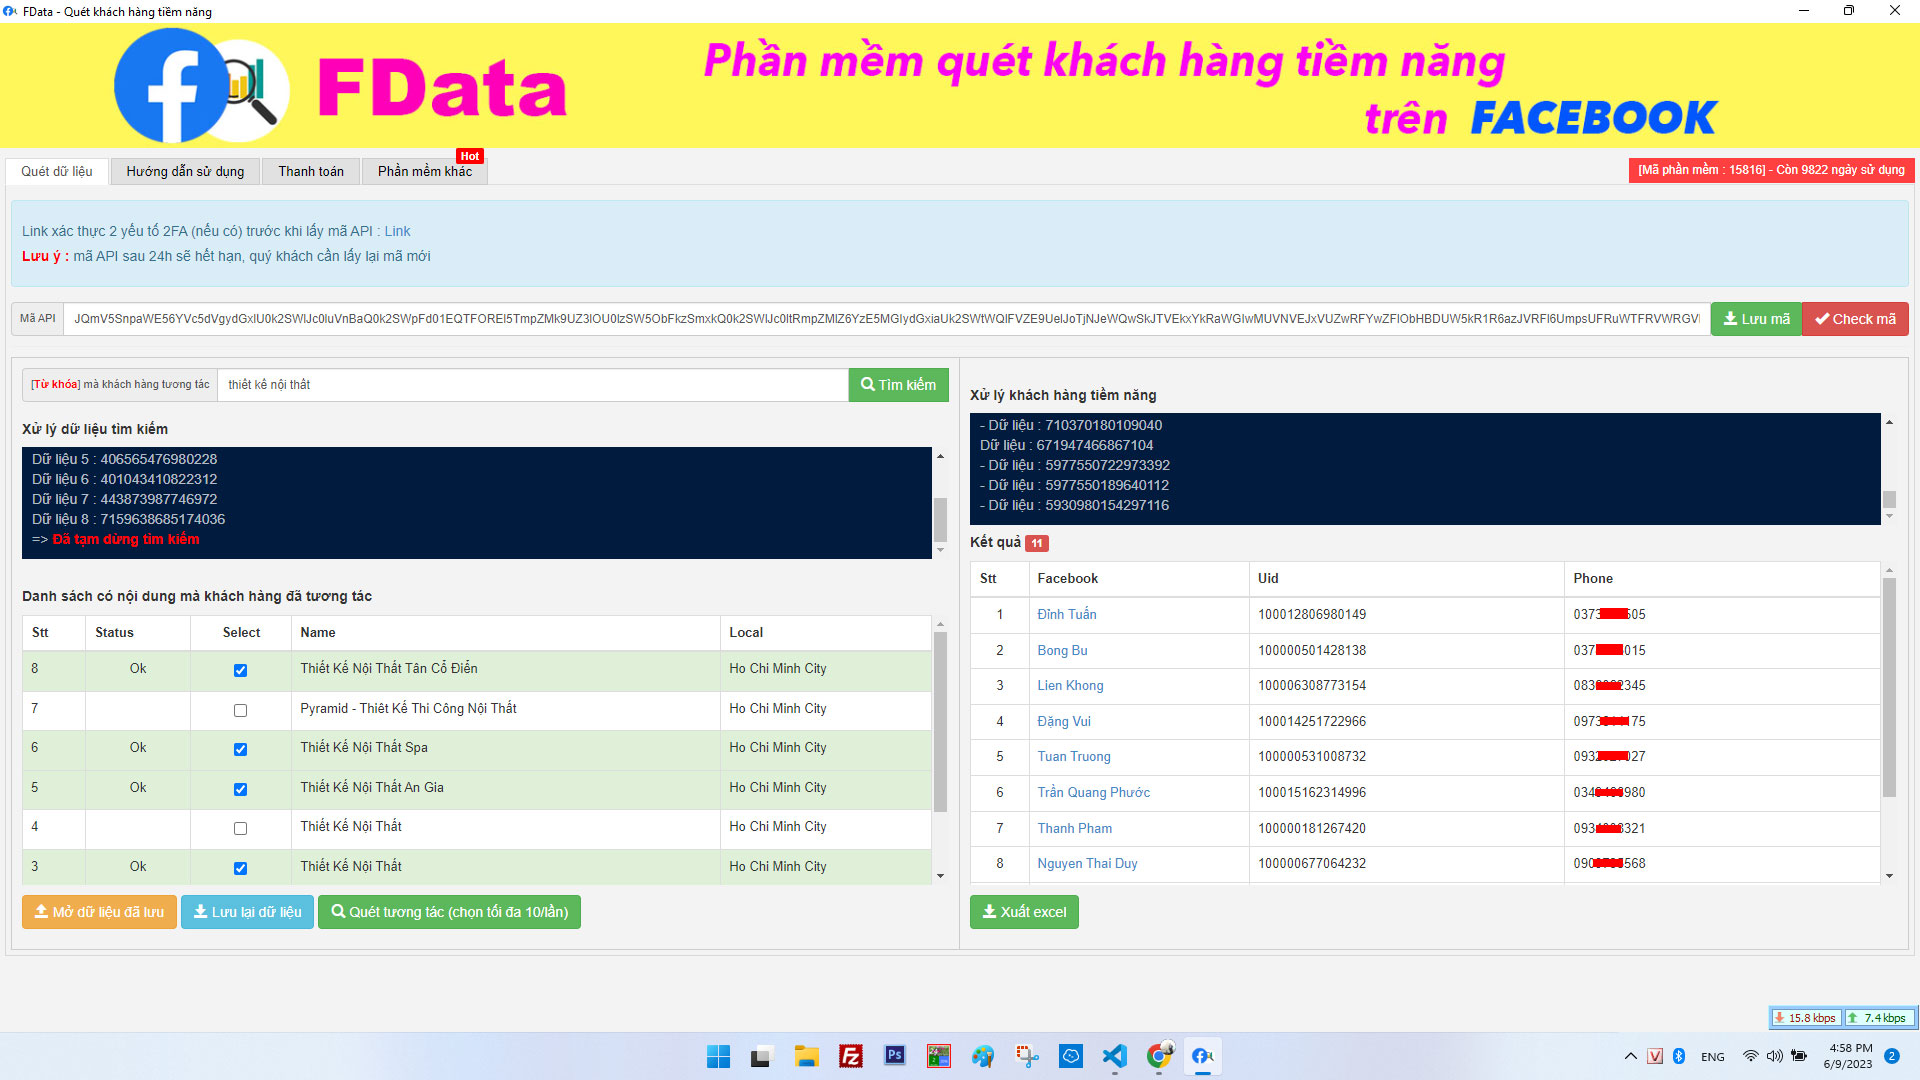Launch FileZilla from taskbar
The image size is (1920, 1080).
[851, 1056]
